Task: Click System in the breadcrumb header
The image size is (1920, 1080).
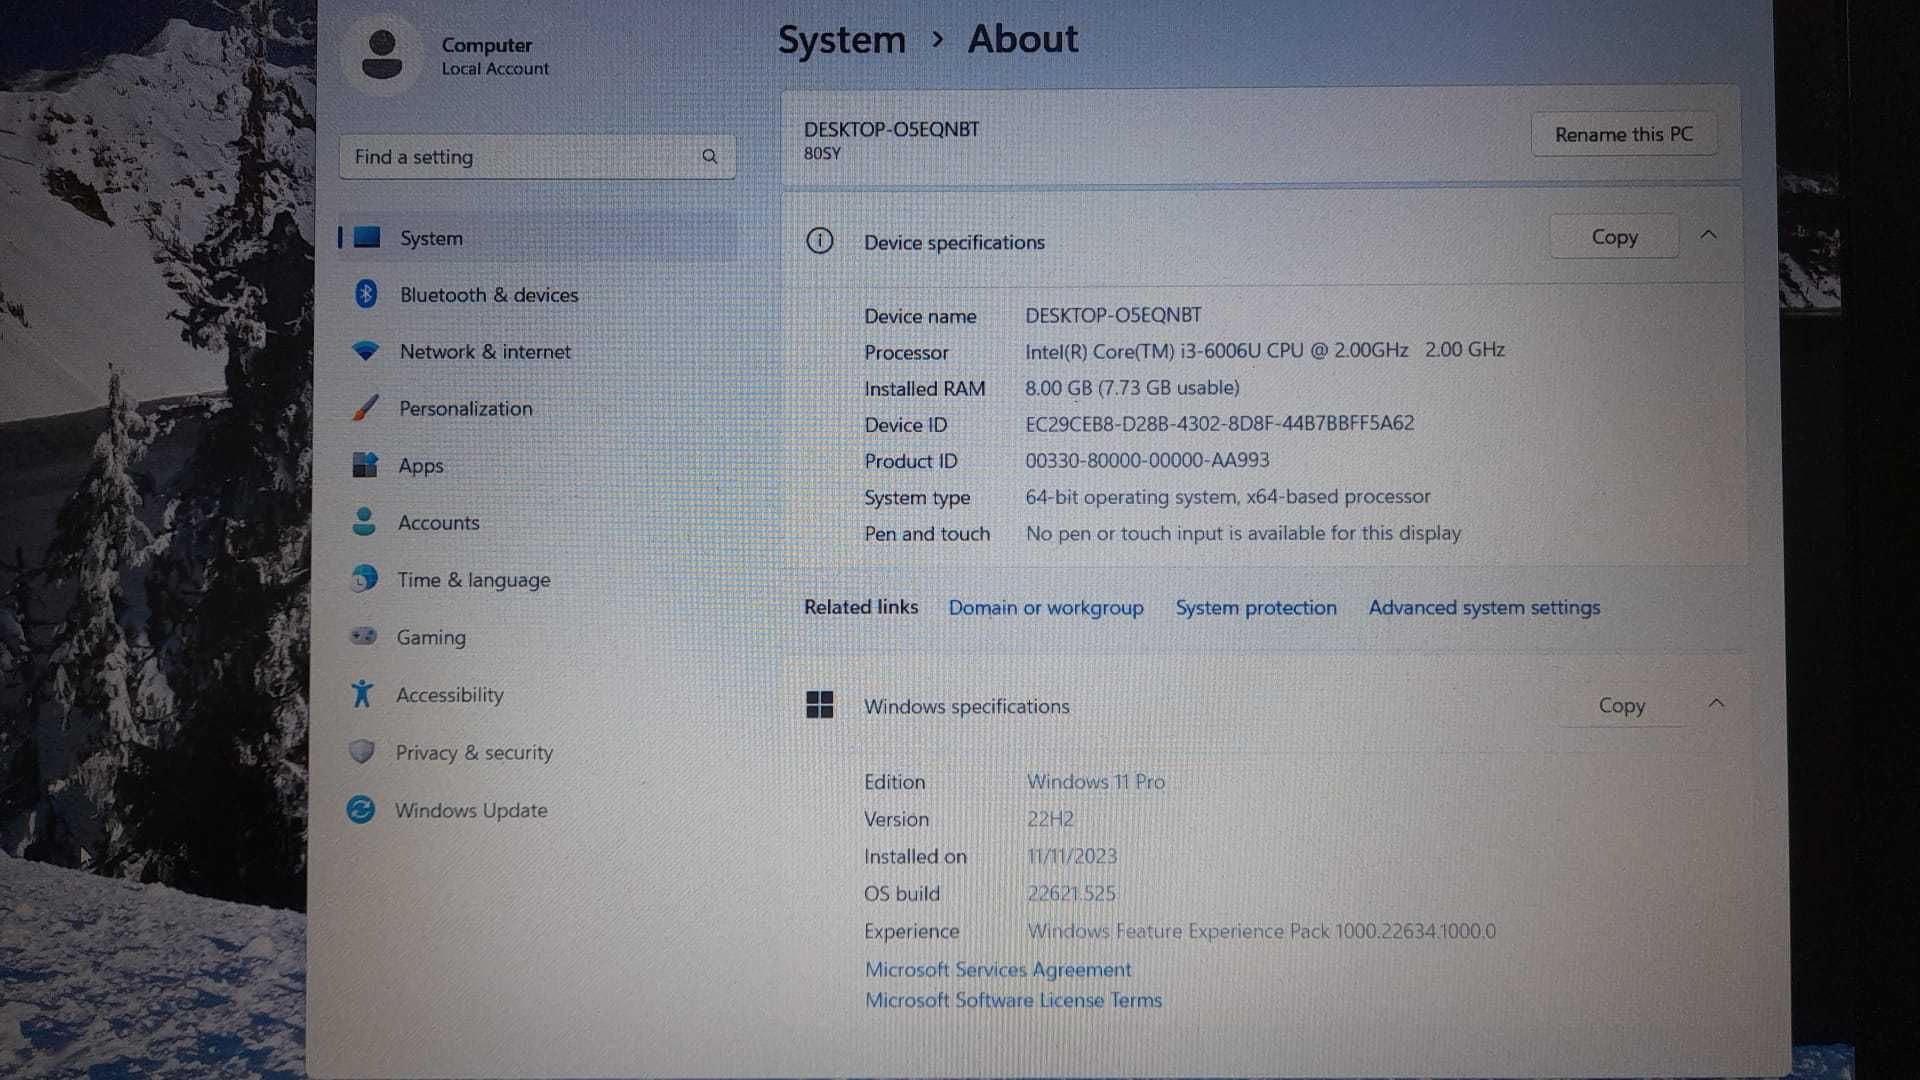Action: tap(842, 40)
